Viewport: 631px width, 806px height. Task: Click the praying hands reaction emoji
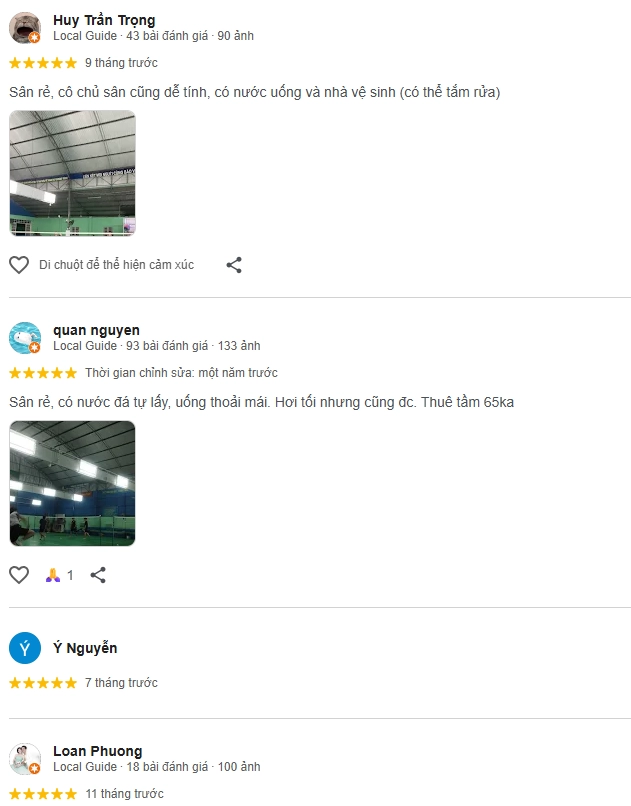(x=53, y=575)
